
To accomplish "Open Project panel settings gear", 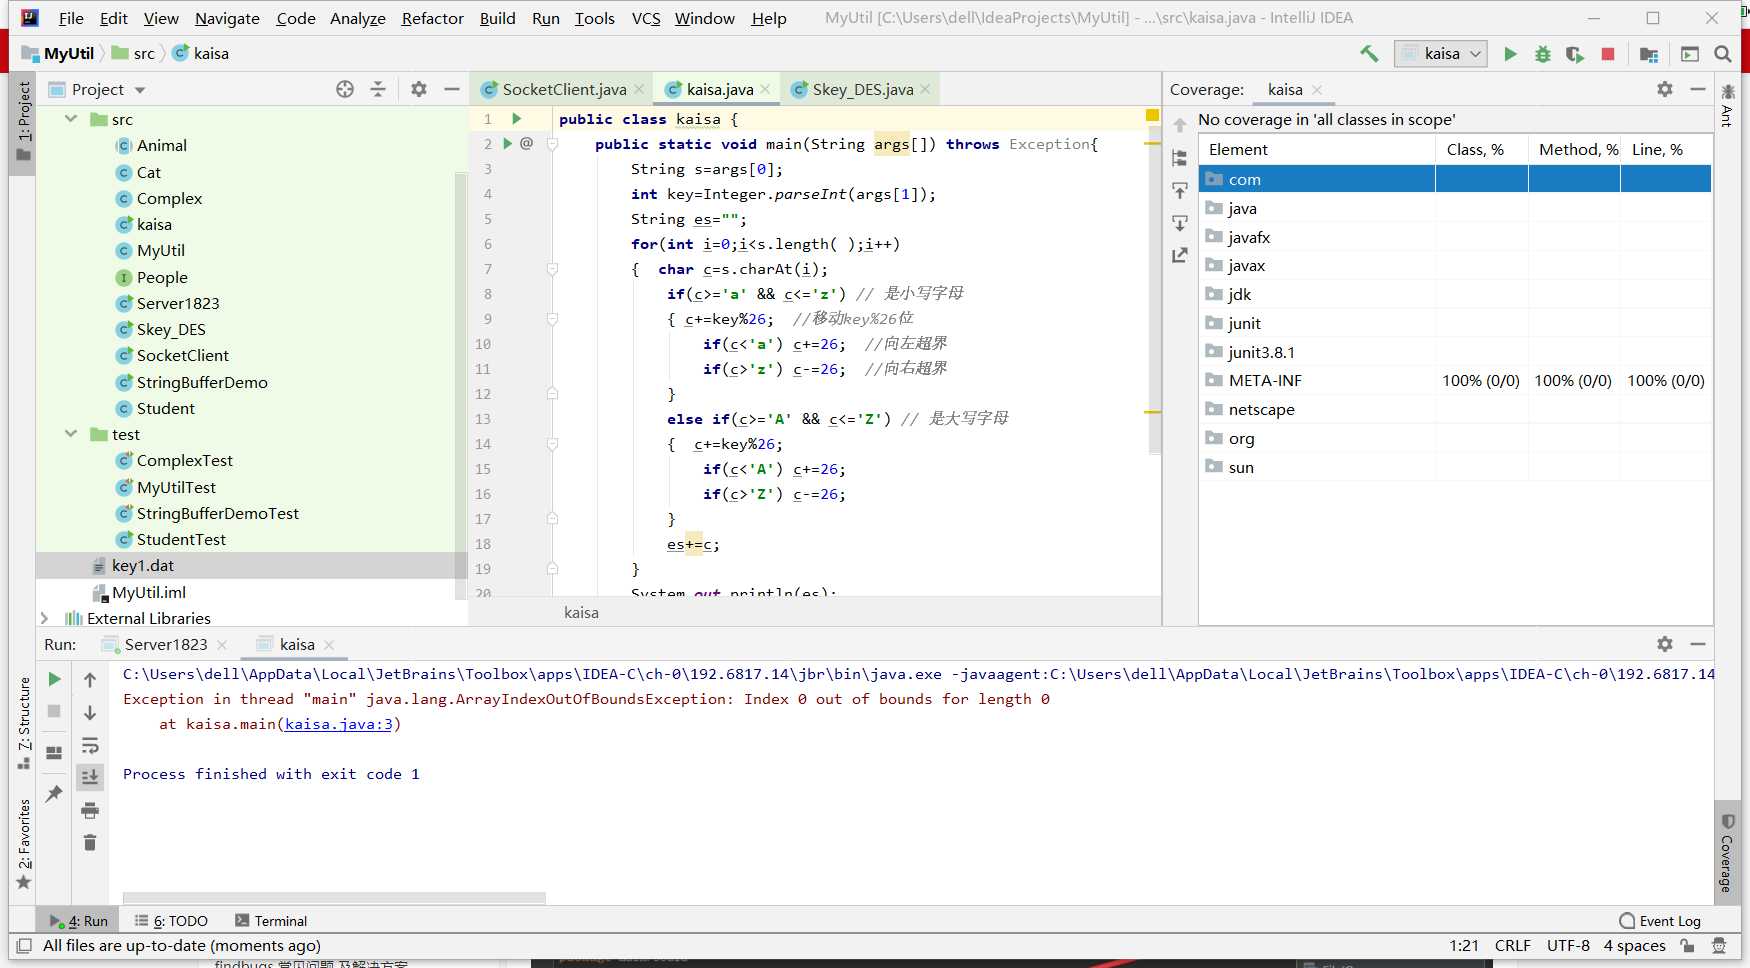I will point(419,89).
